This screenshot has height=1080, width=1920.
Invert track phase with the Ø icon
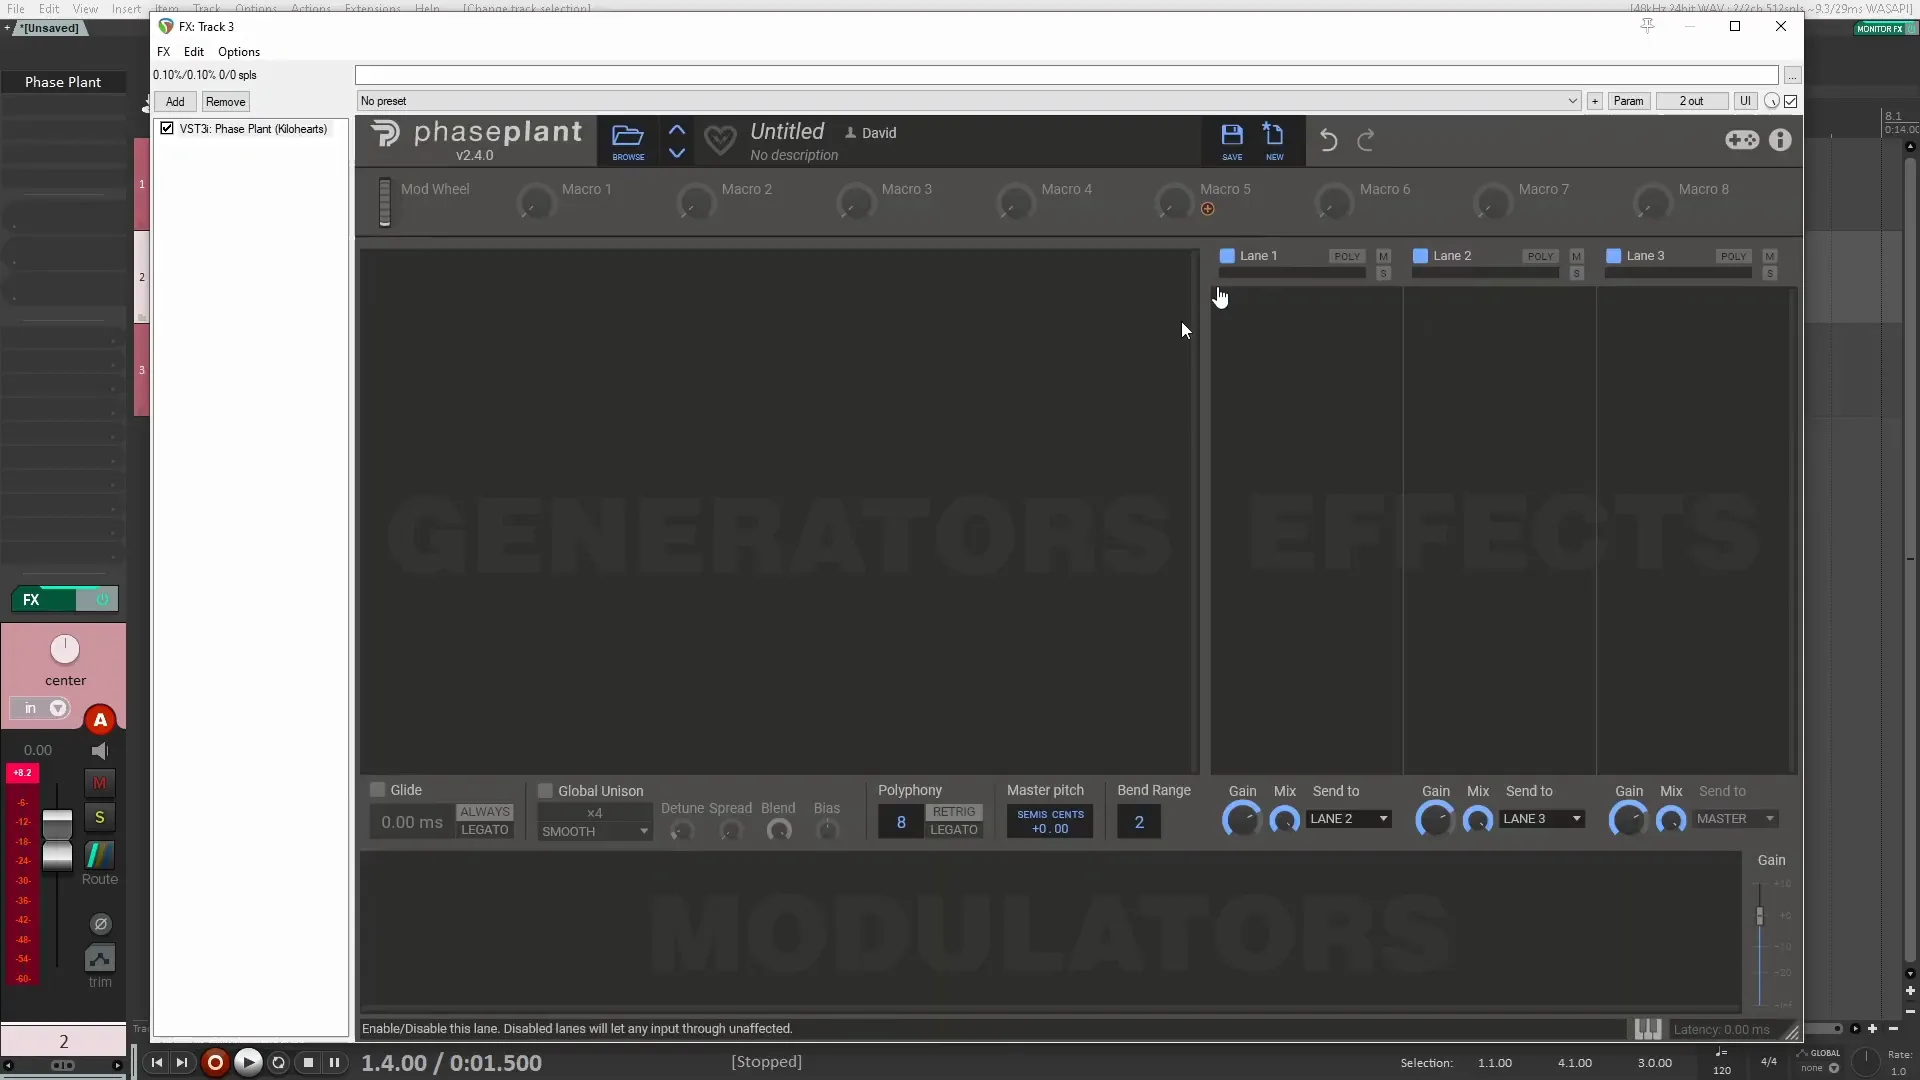(100, 924)
